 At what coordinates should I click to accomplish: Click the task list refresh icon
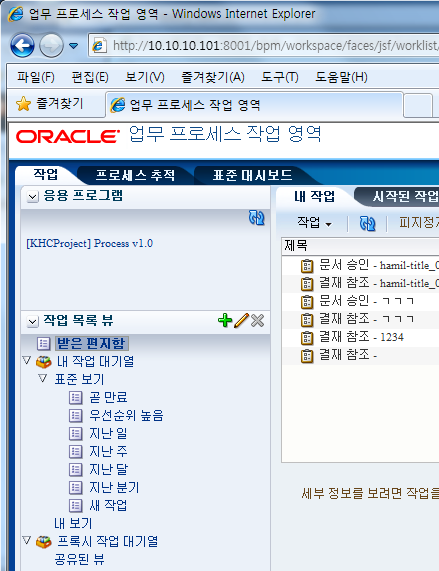click(x=367, y=223)
